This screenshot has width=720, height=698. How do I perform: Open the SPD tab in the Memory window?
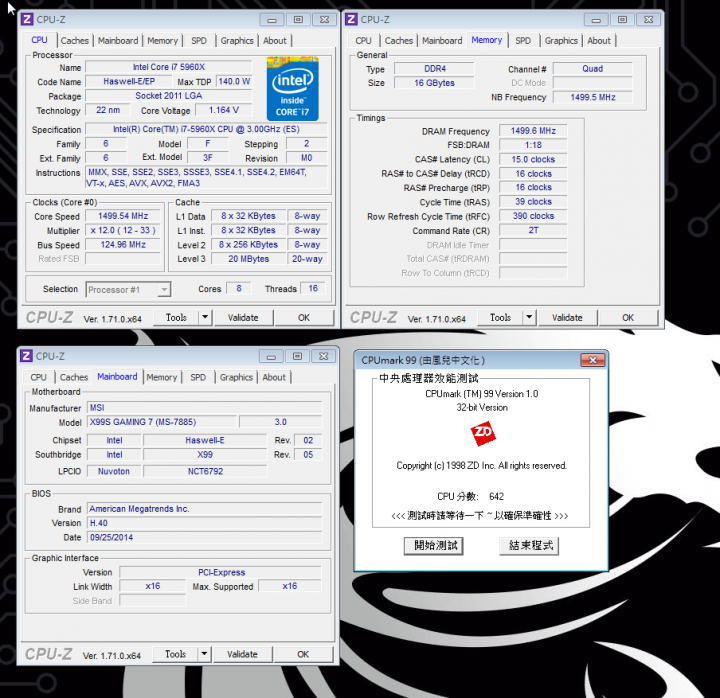click(523, 41)
